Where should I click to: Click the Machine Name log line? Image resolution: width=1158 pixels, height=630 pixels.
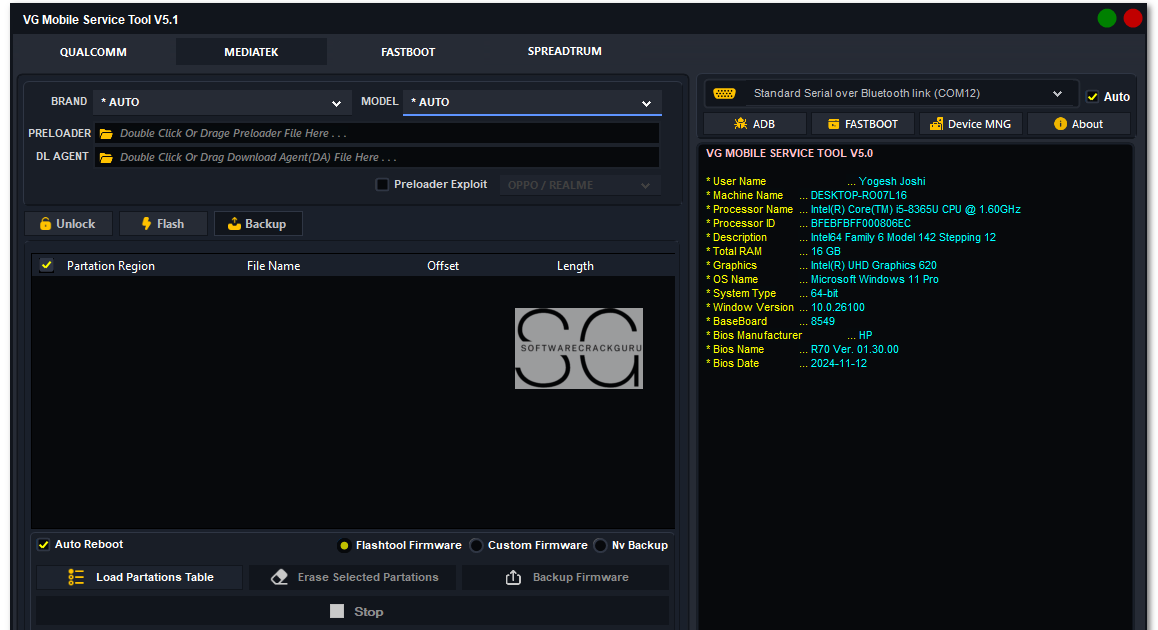pyautogui.click(x=806, y=195)
